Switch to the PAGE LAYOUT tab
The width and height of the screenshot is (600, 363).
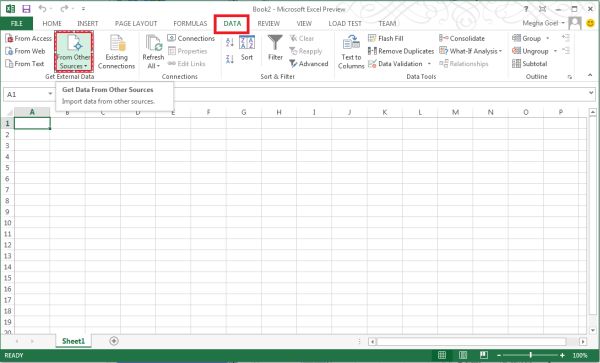pos(136,23)
